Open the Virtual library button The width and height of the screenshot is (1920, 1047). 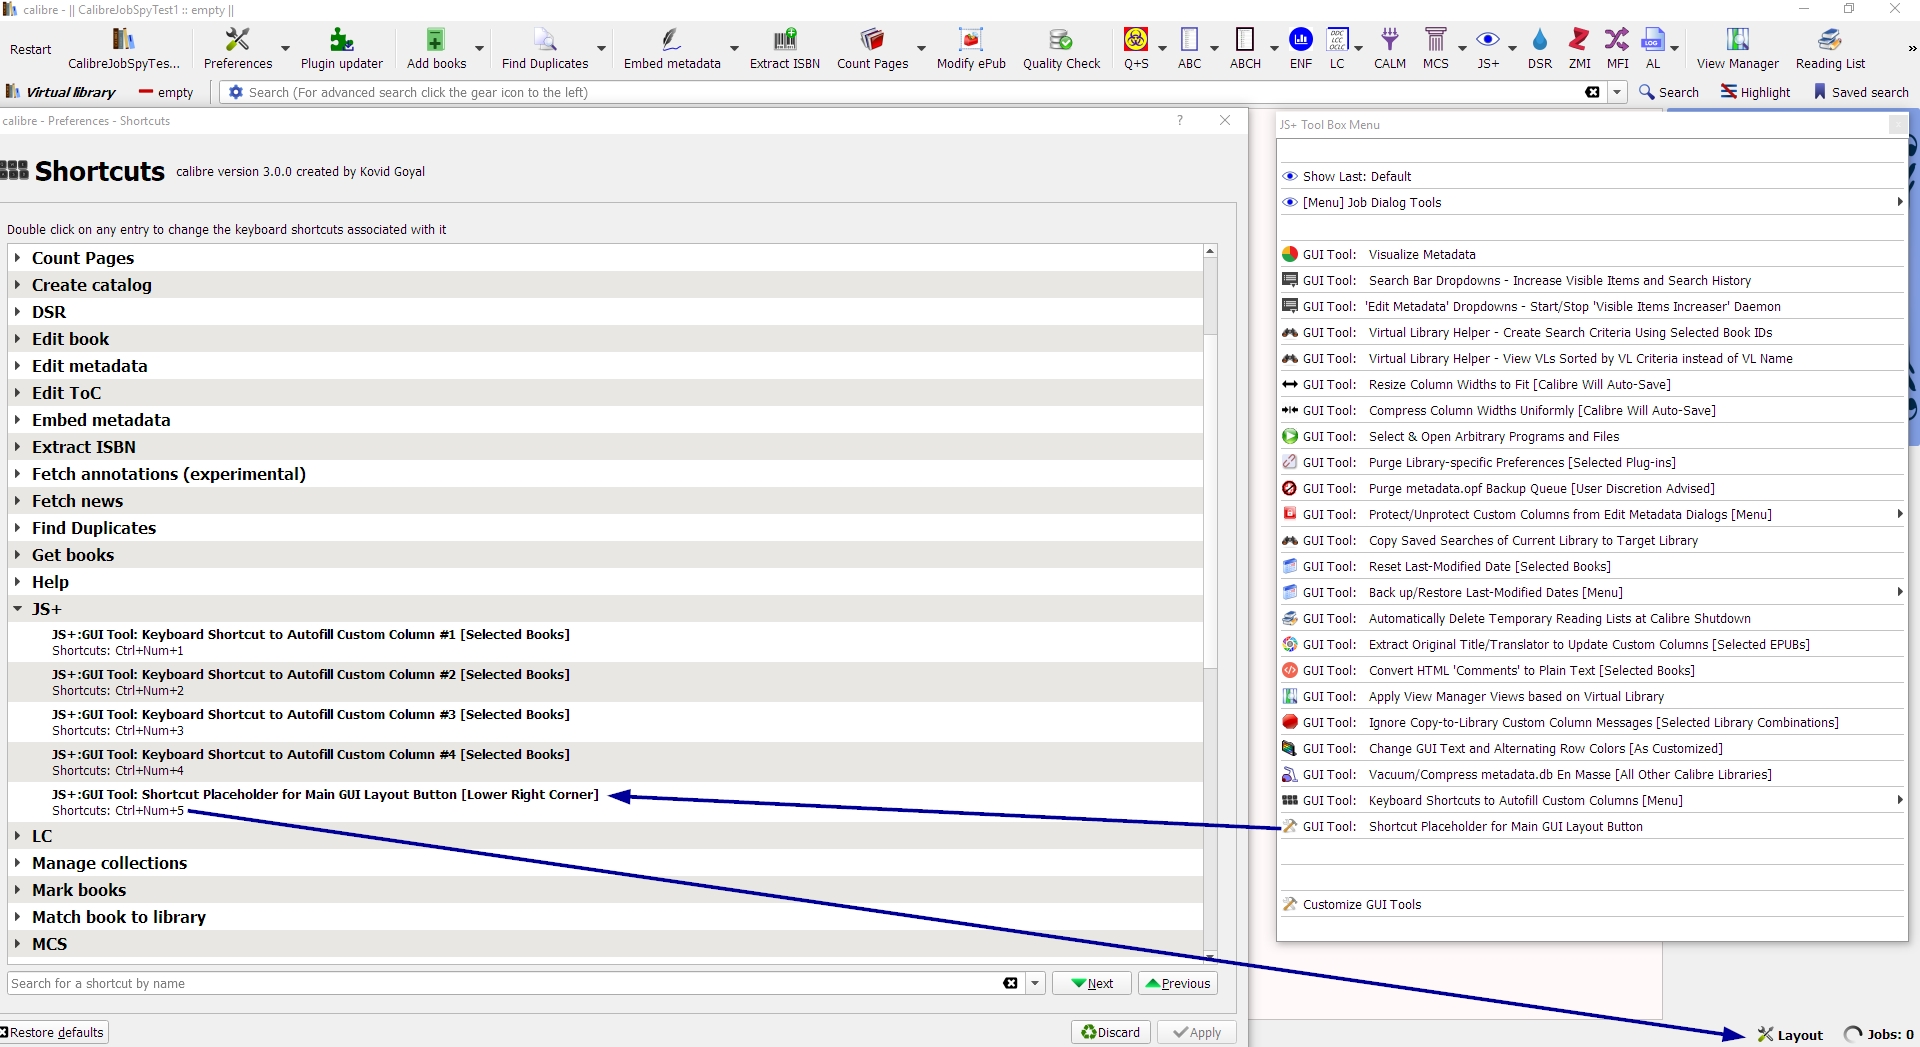[x=61, y=92]
